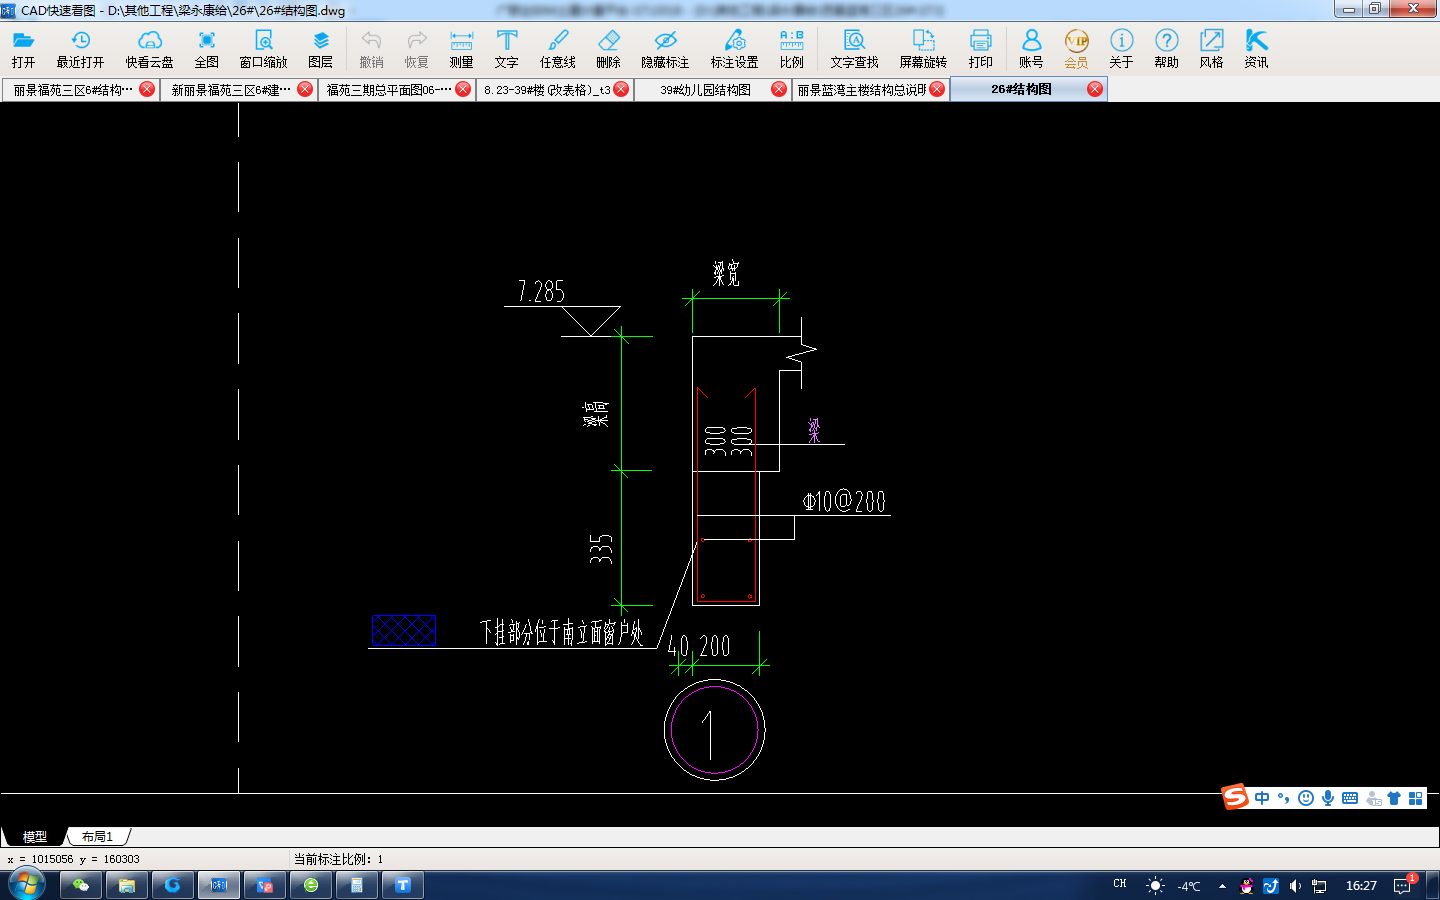Open File Explorer from the taskbar
1440x900 pixels.
click(x=127, y=885)
